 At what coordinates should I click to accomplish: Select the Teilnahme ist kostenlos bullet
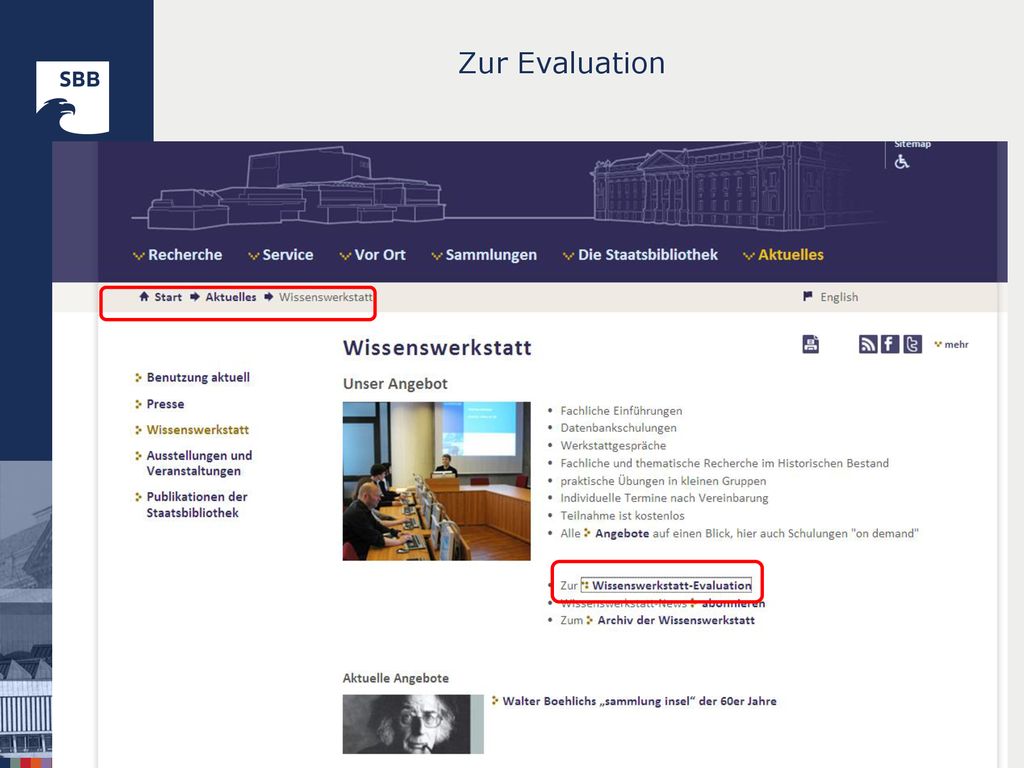point(622,516)
